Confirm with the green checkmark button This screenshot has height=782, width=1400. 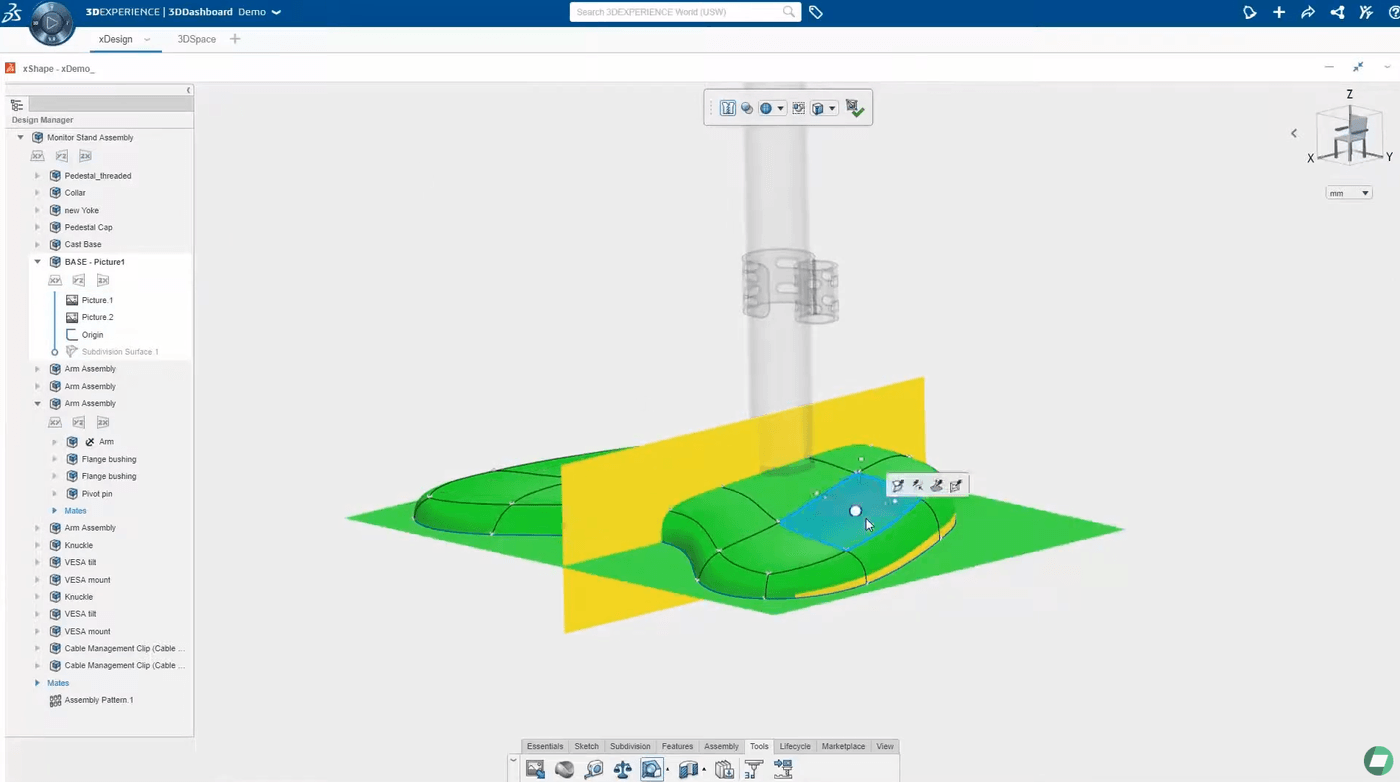(x=857, y=108)
